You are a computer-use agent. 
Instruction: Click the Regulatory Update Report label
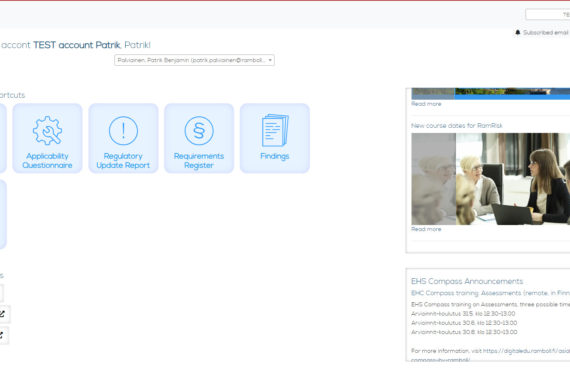pos(123,161)
